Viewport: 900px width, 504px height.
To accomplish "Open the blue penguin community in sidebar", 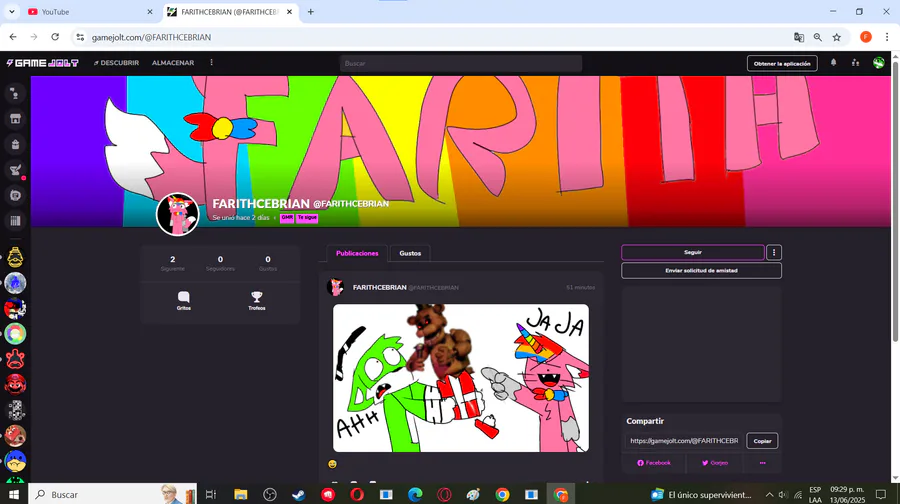I will click(x=15, y=461).
